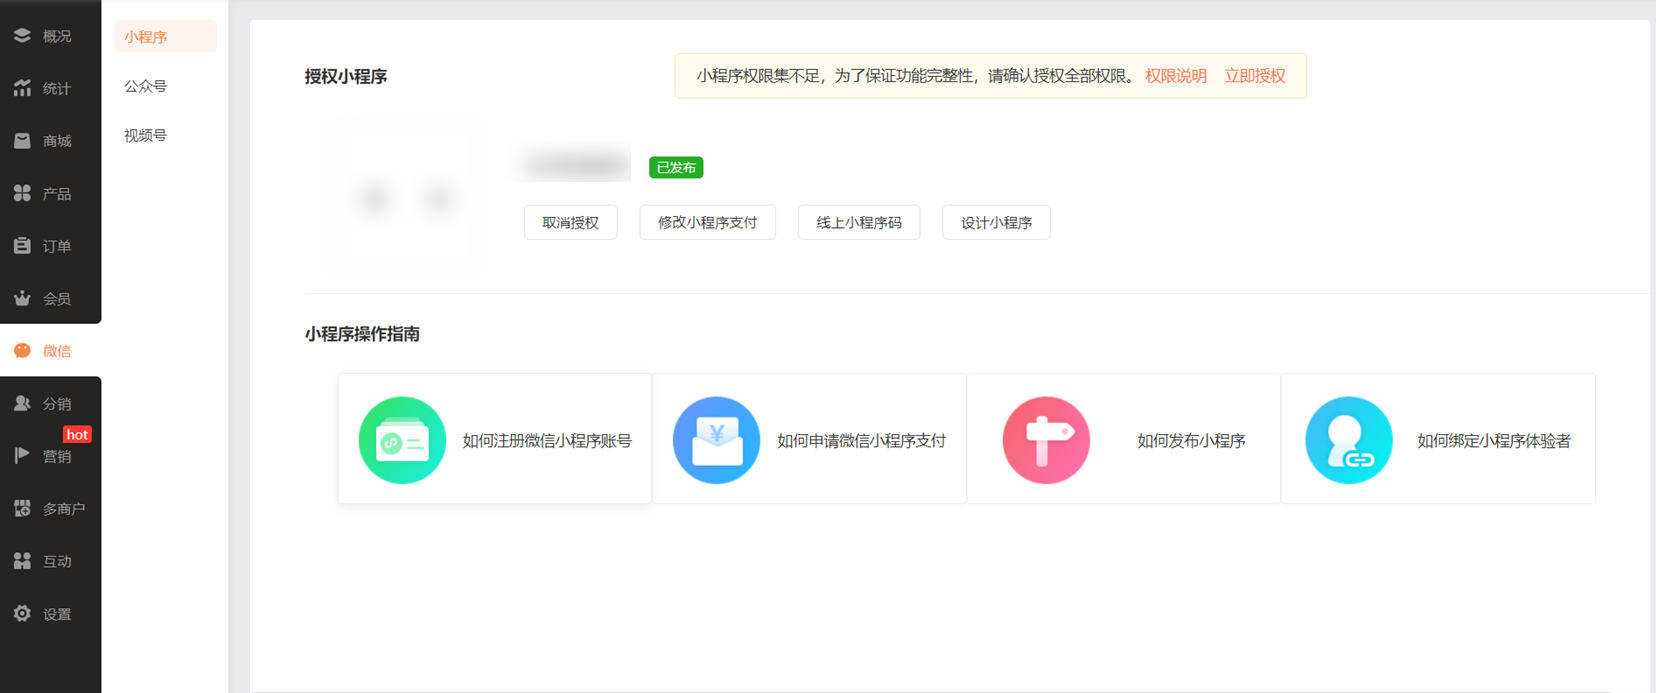1656x693 pixels.
Task: Open the 权限说明 link
Action: click(1175, 76)
